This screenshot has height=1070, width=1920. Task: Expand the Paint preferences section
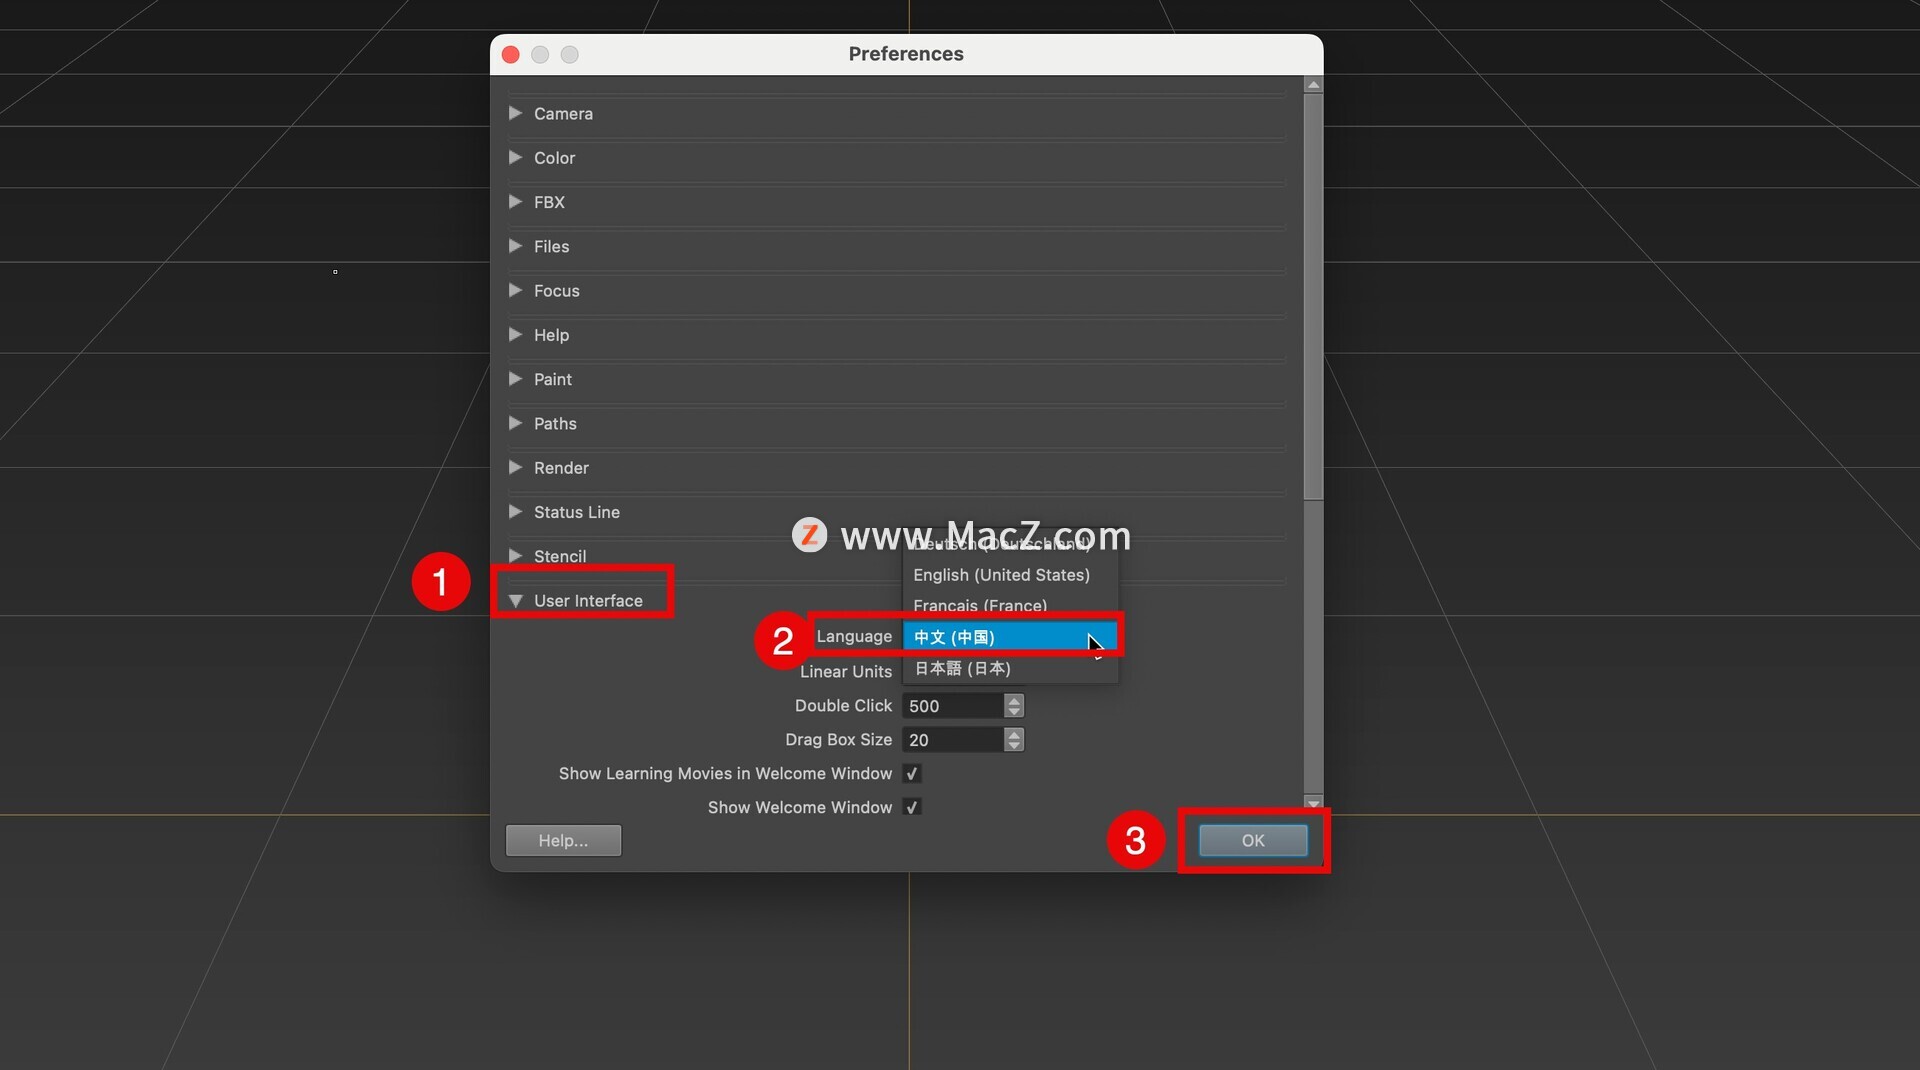516,379
